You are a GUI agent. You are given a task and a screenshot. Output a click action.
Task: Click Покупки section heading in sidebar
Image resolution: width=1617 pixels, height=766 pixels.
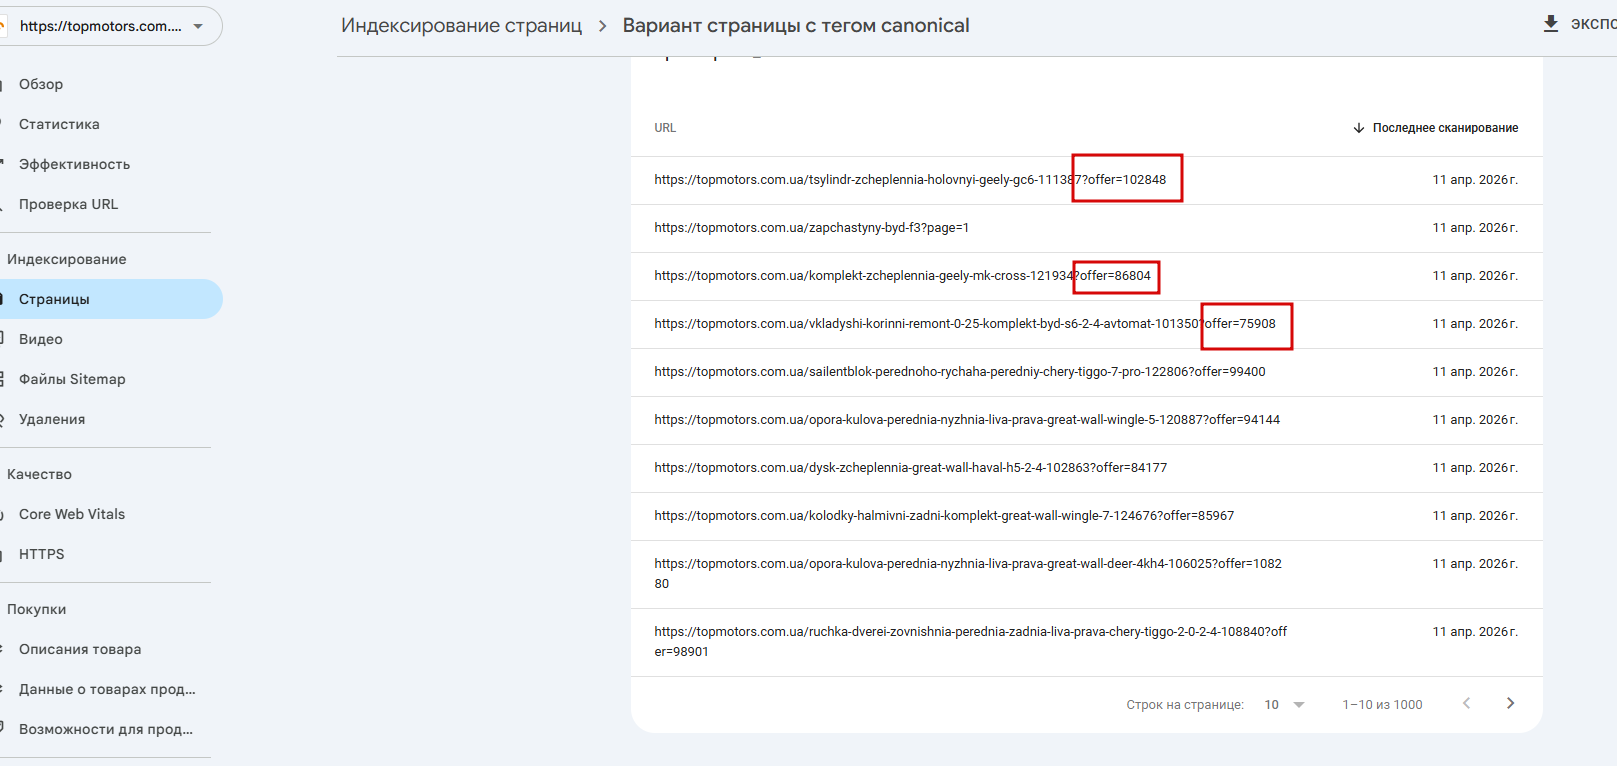(36, 609)
